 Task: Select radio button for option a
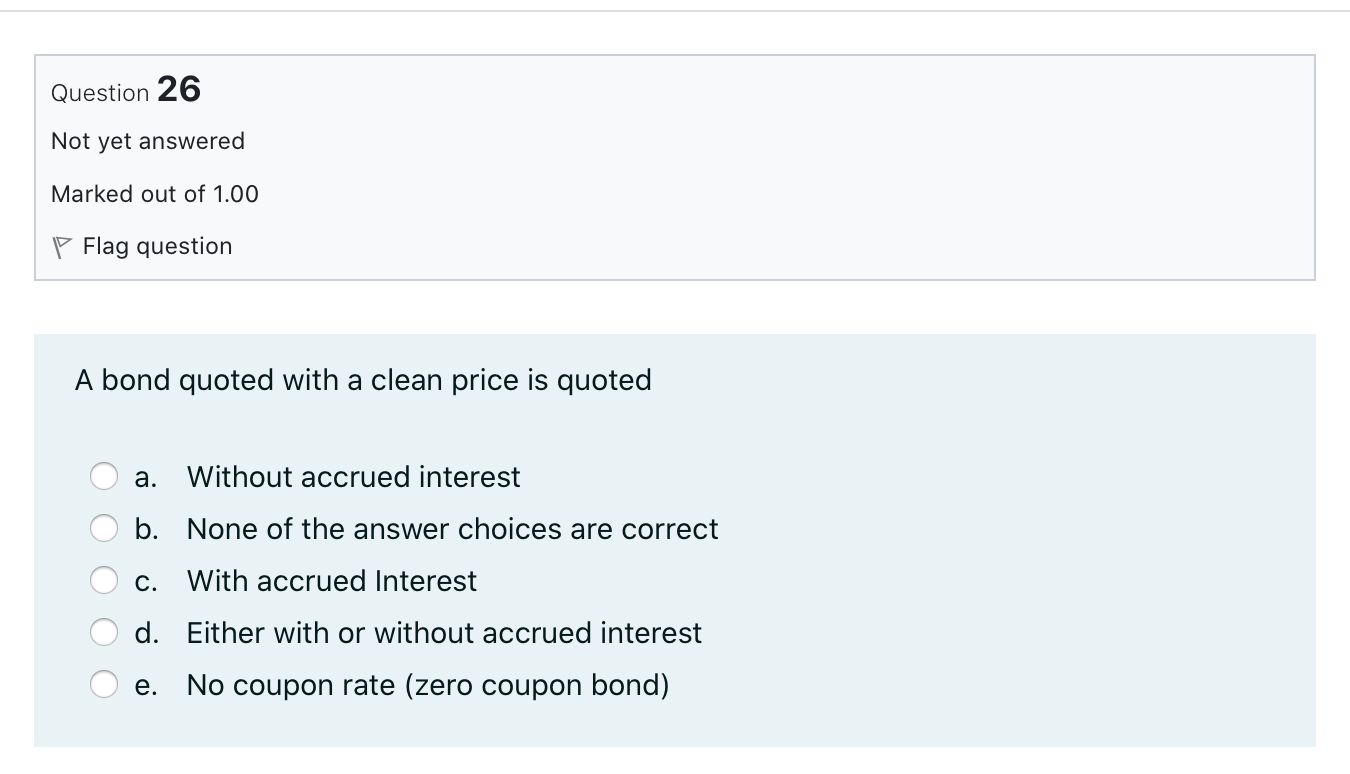[105, 477]
